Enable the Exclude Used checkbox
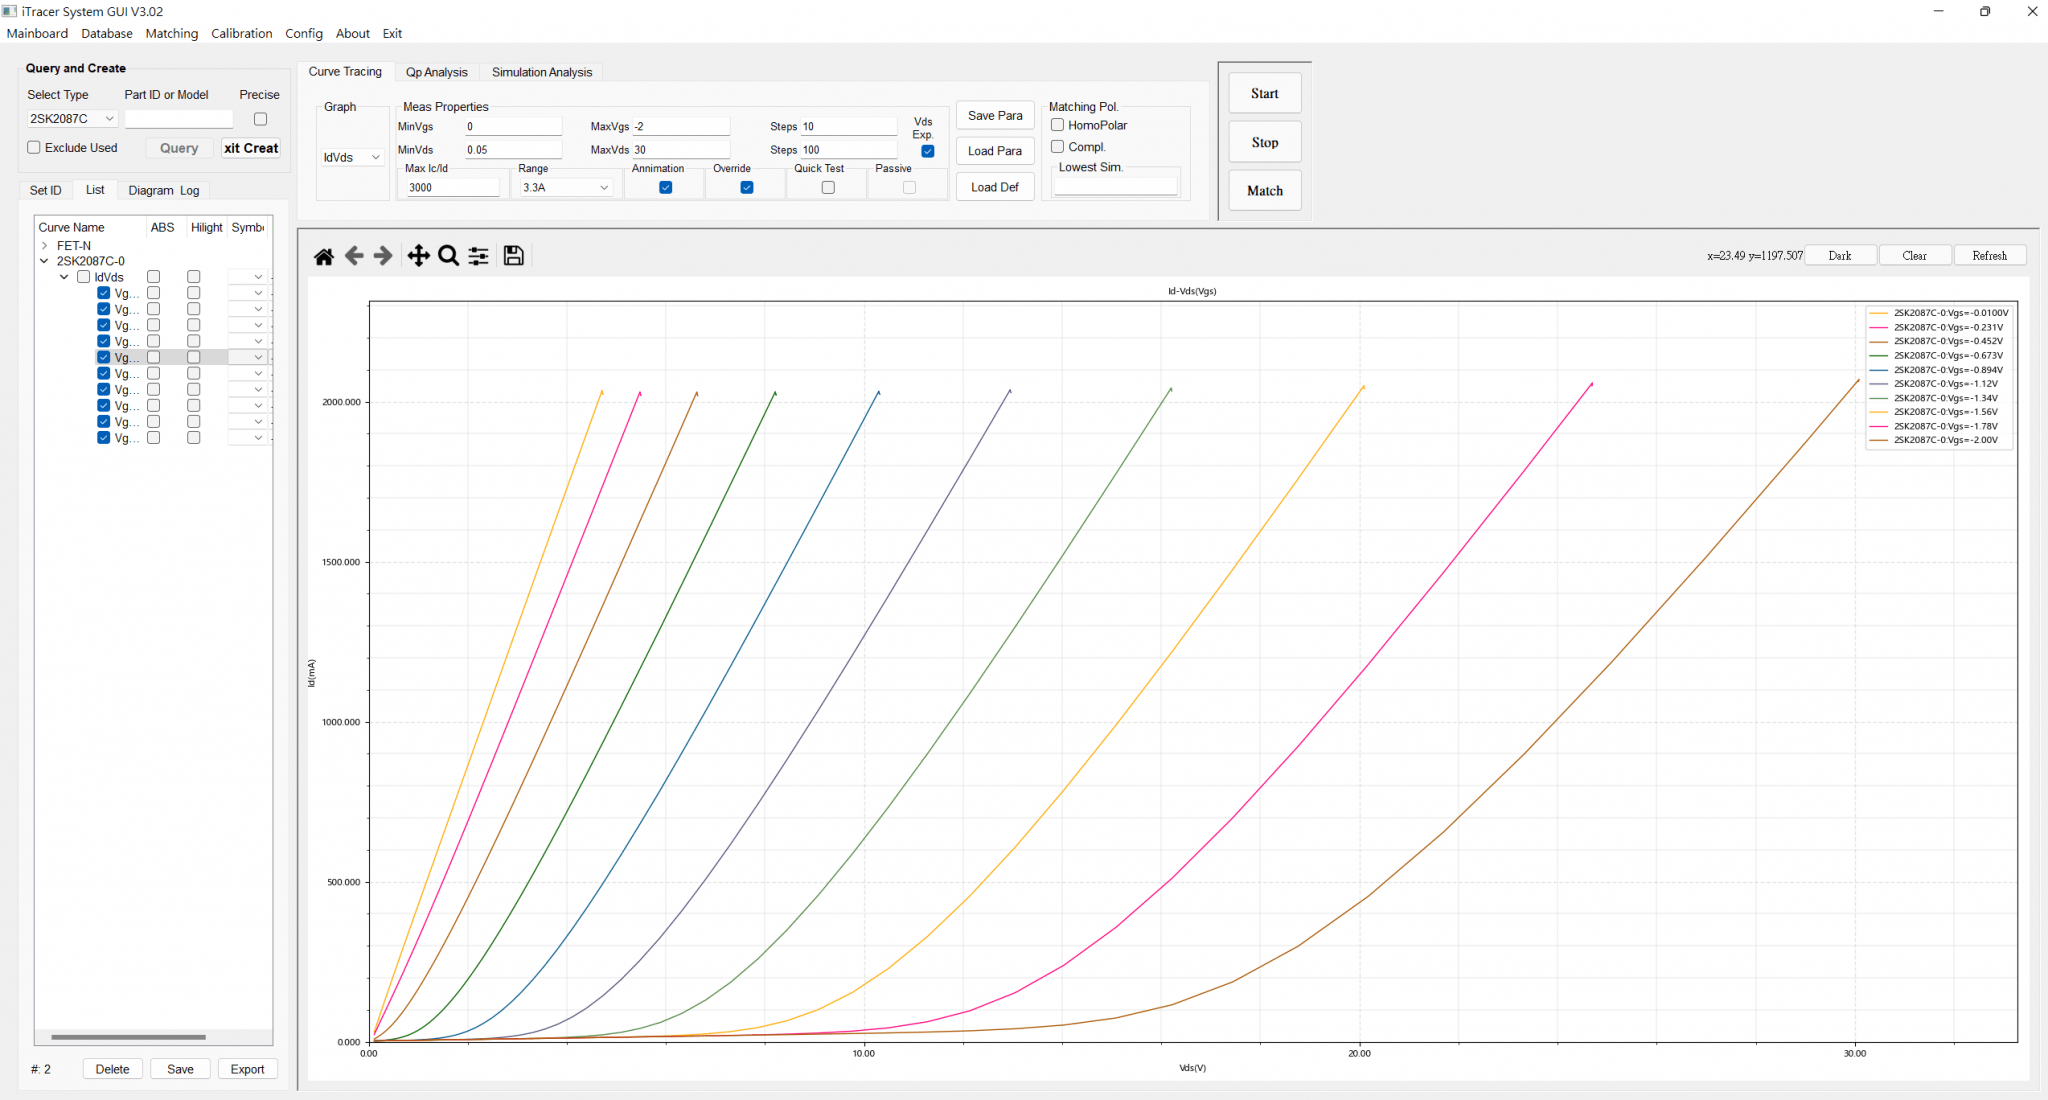The width and height of the screenshot is (2048, 1100). (34, 147)
